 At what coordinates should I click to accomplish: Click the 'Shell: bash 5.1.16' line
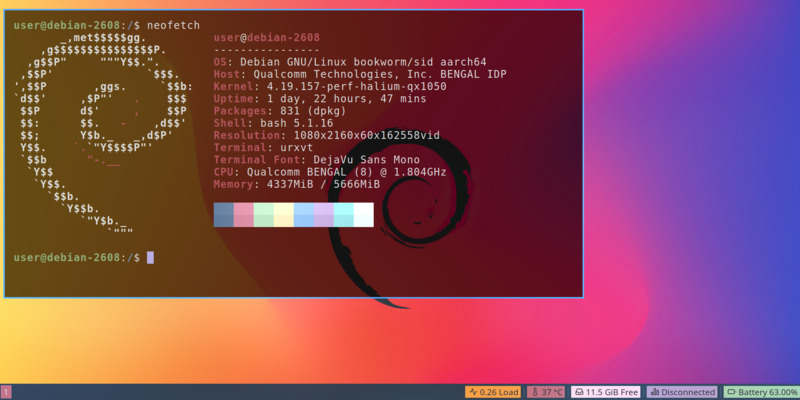(x=273, y=123)
